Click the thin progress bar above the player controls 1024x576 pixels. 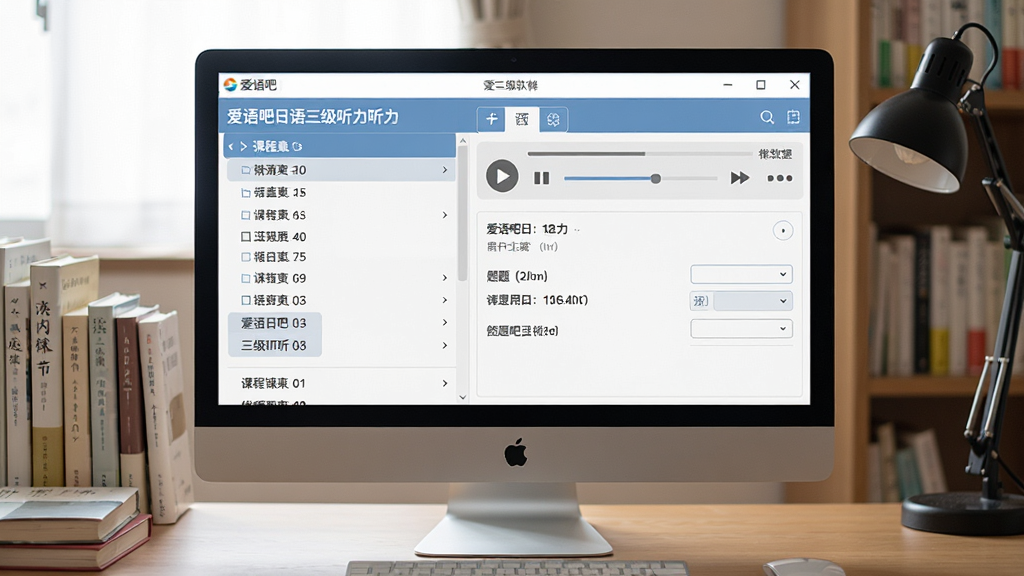640,154
